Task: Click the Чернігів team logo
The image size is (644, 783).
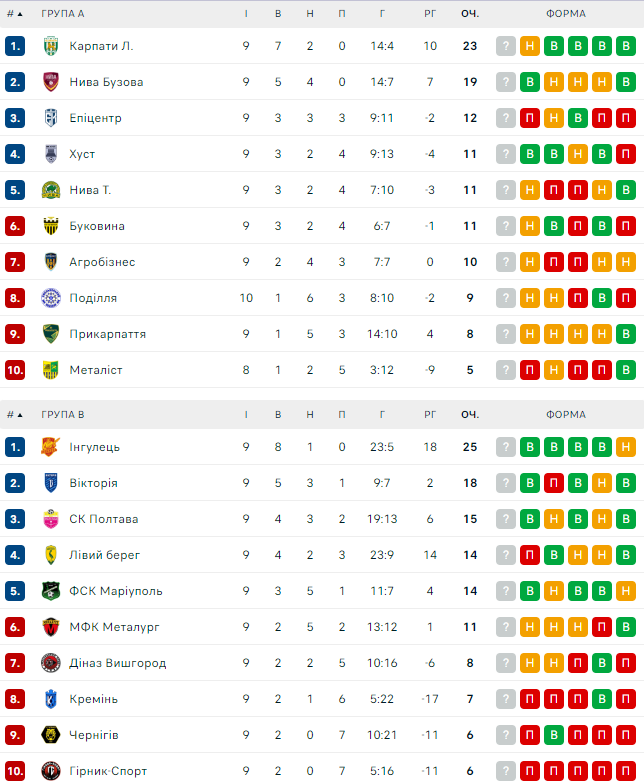Action: click(51, 735)
